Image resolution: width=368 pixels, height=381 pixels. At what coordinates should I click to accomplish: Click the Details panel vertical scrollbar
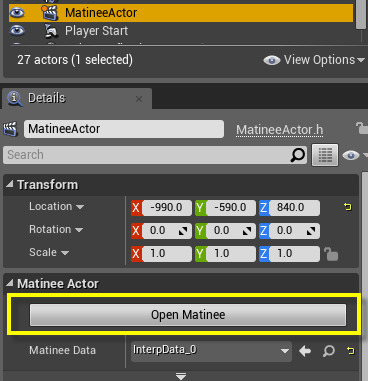pos(364,277)
